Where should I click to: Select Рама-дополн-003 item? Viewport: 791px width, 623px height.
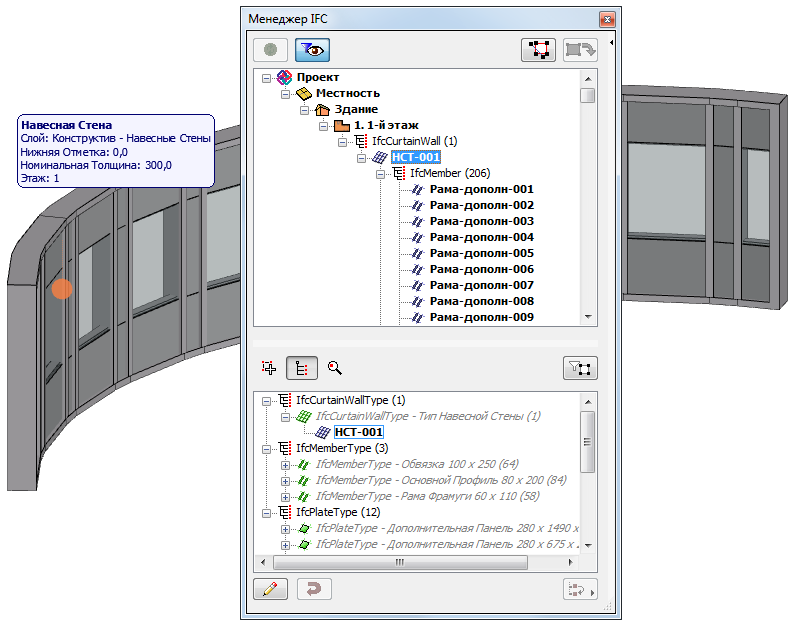click(x=481, y=221)
